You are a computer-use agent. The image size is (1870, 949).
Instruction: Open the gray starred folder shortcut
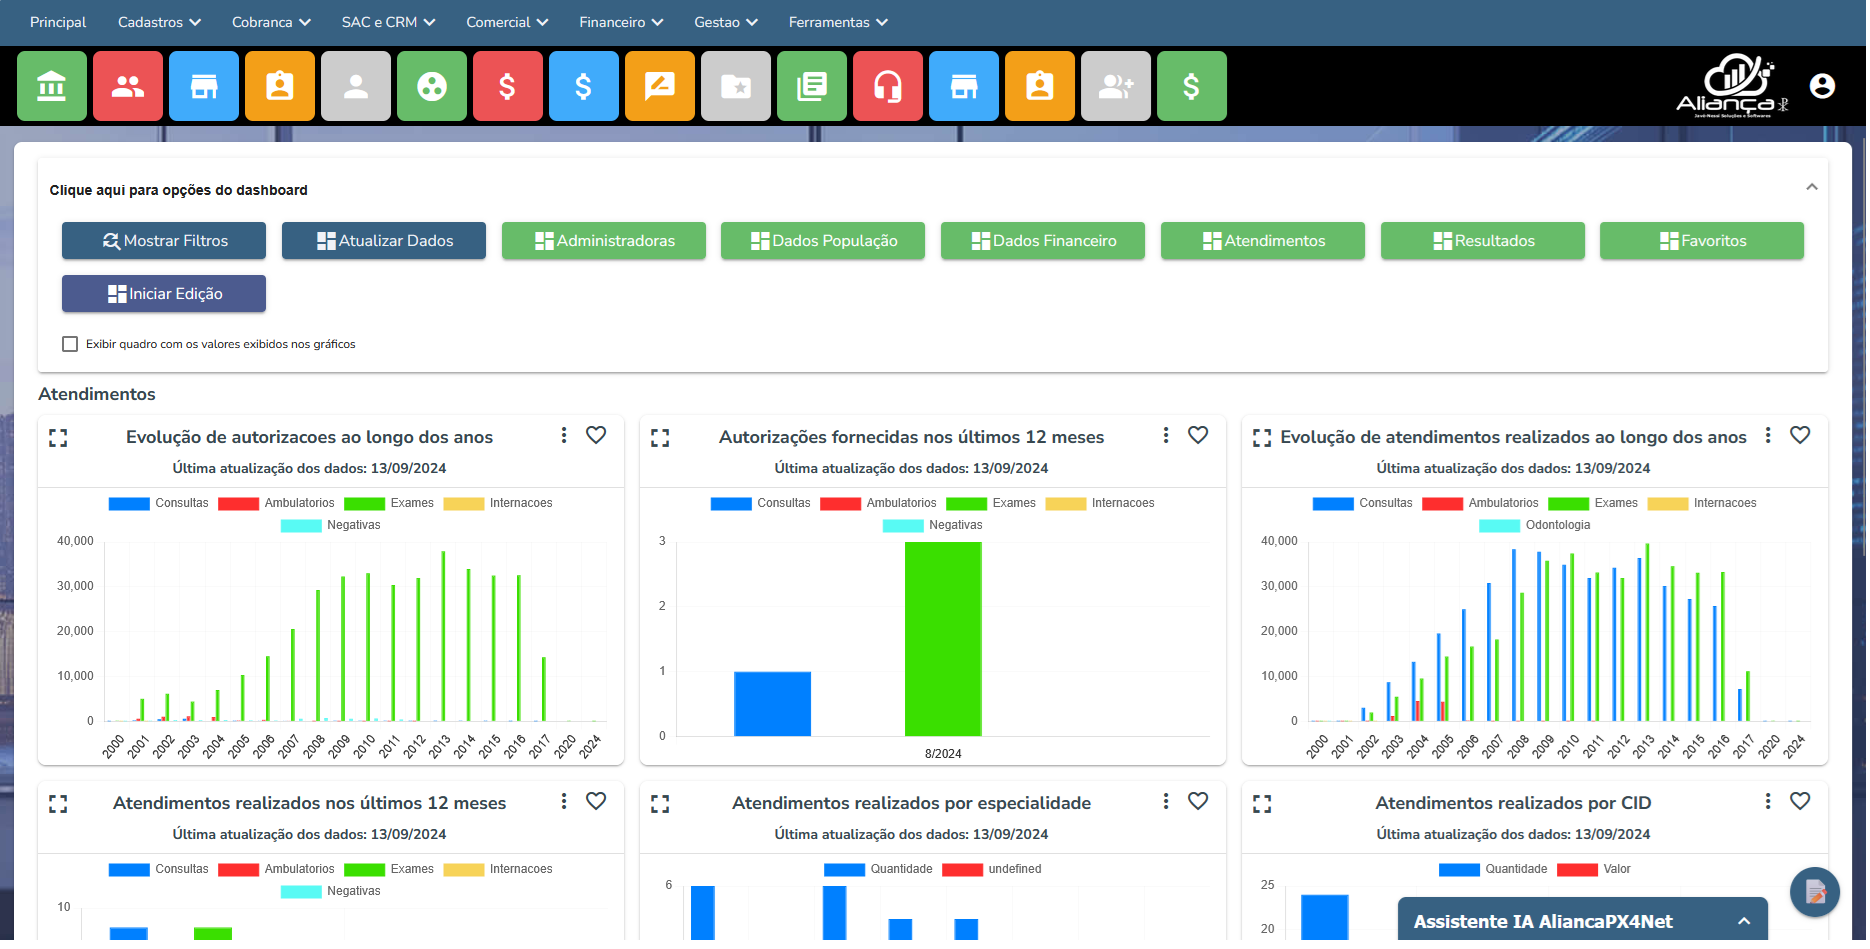click(736, 87)
